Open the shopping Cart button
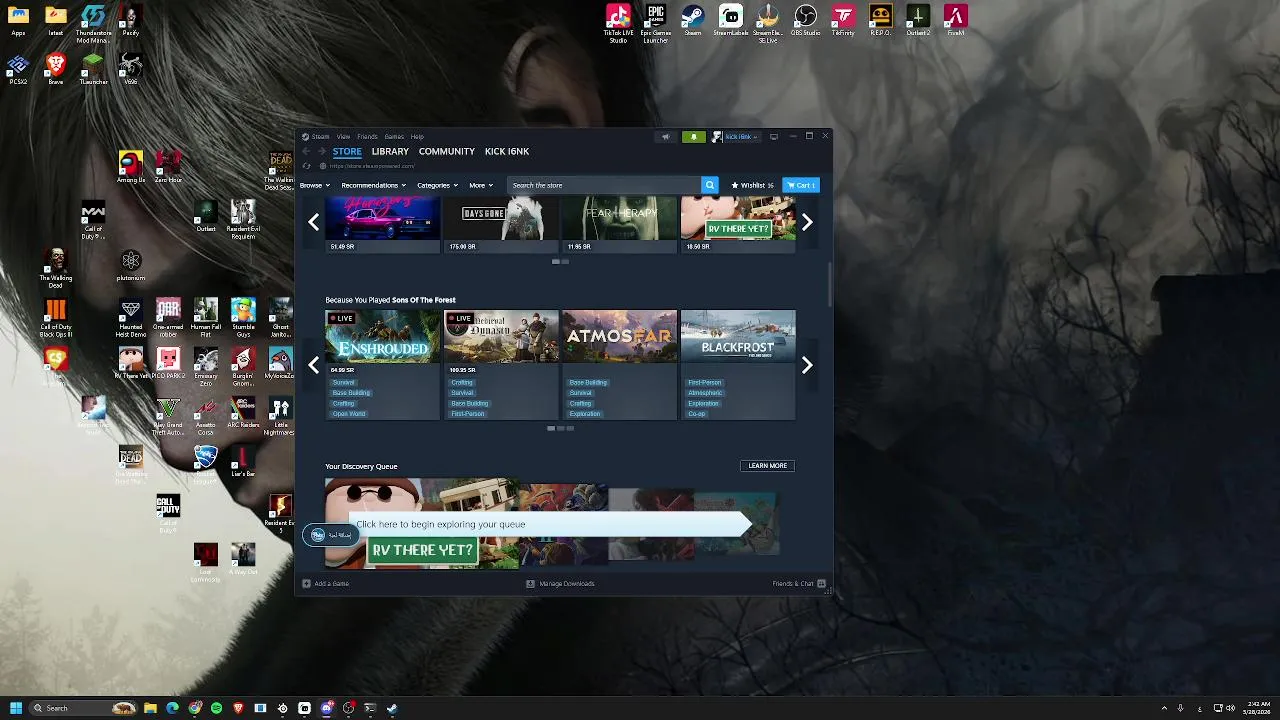 click(800, 185)
